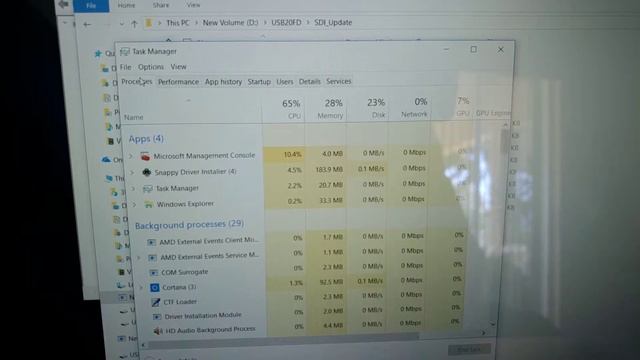Click SDI_Update in Explorer breadcrumb
This screenshot has width=640, height=360.
click(x=333, y=22)
